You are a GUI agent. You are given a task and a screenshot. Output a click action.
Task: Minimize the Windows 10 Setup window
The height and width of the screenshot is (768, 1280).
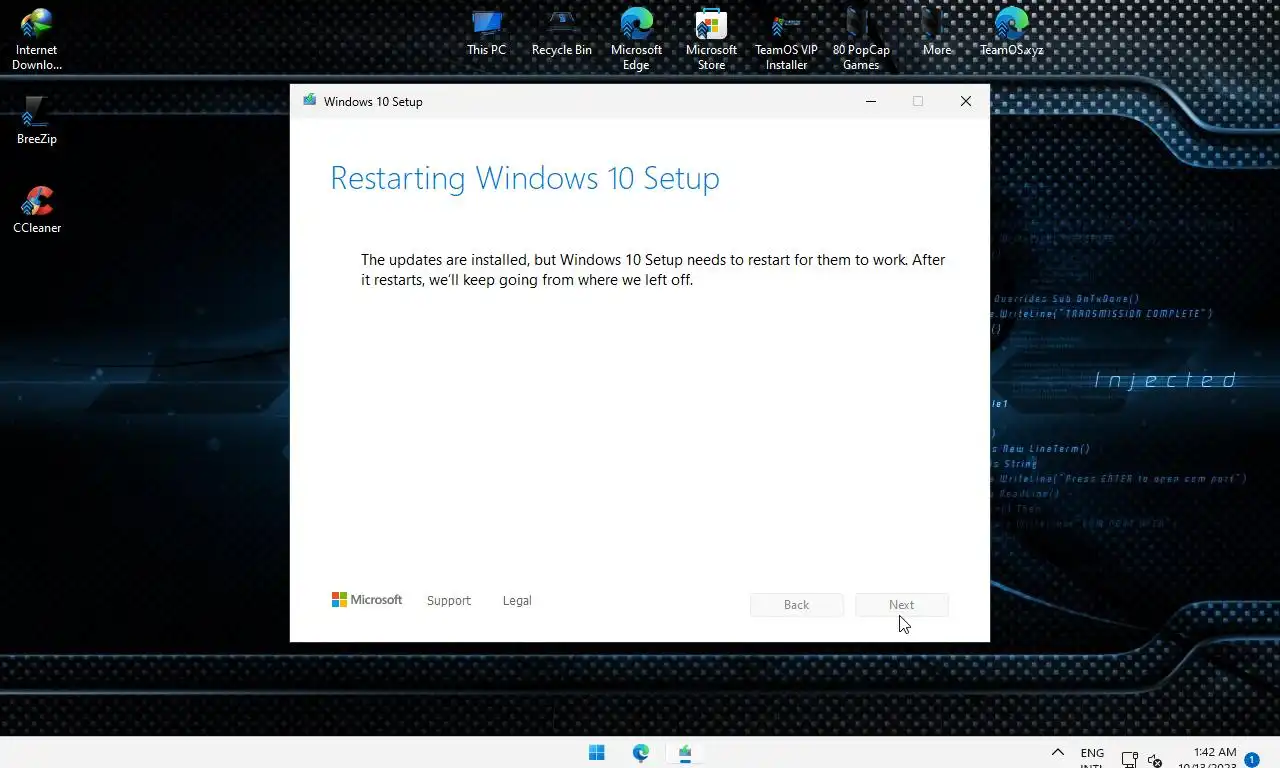(x=871, y=101)
